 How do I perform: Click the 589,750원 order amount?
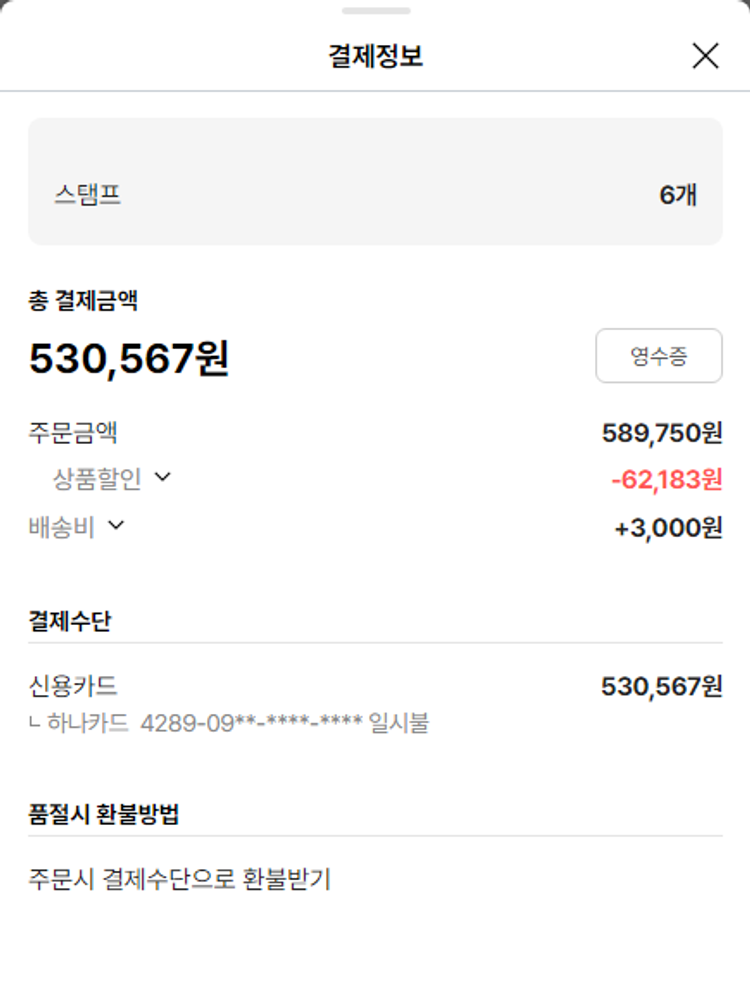click(x=661, y=433)
